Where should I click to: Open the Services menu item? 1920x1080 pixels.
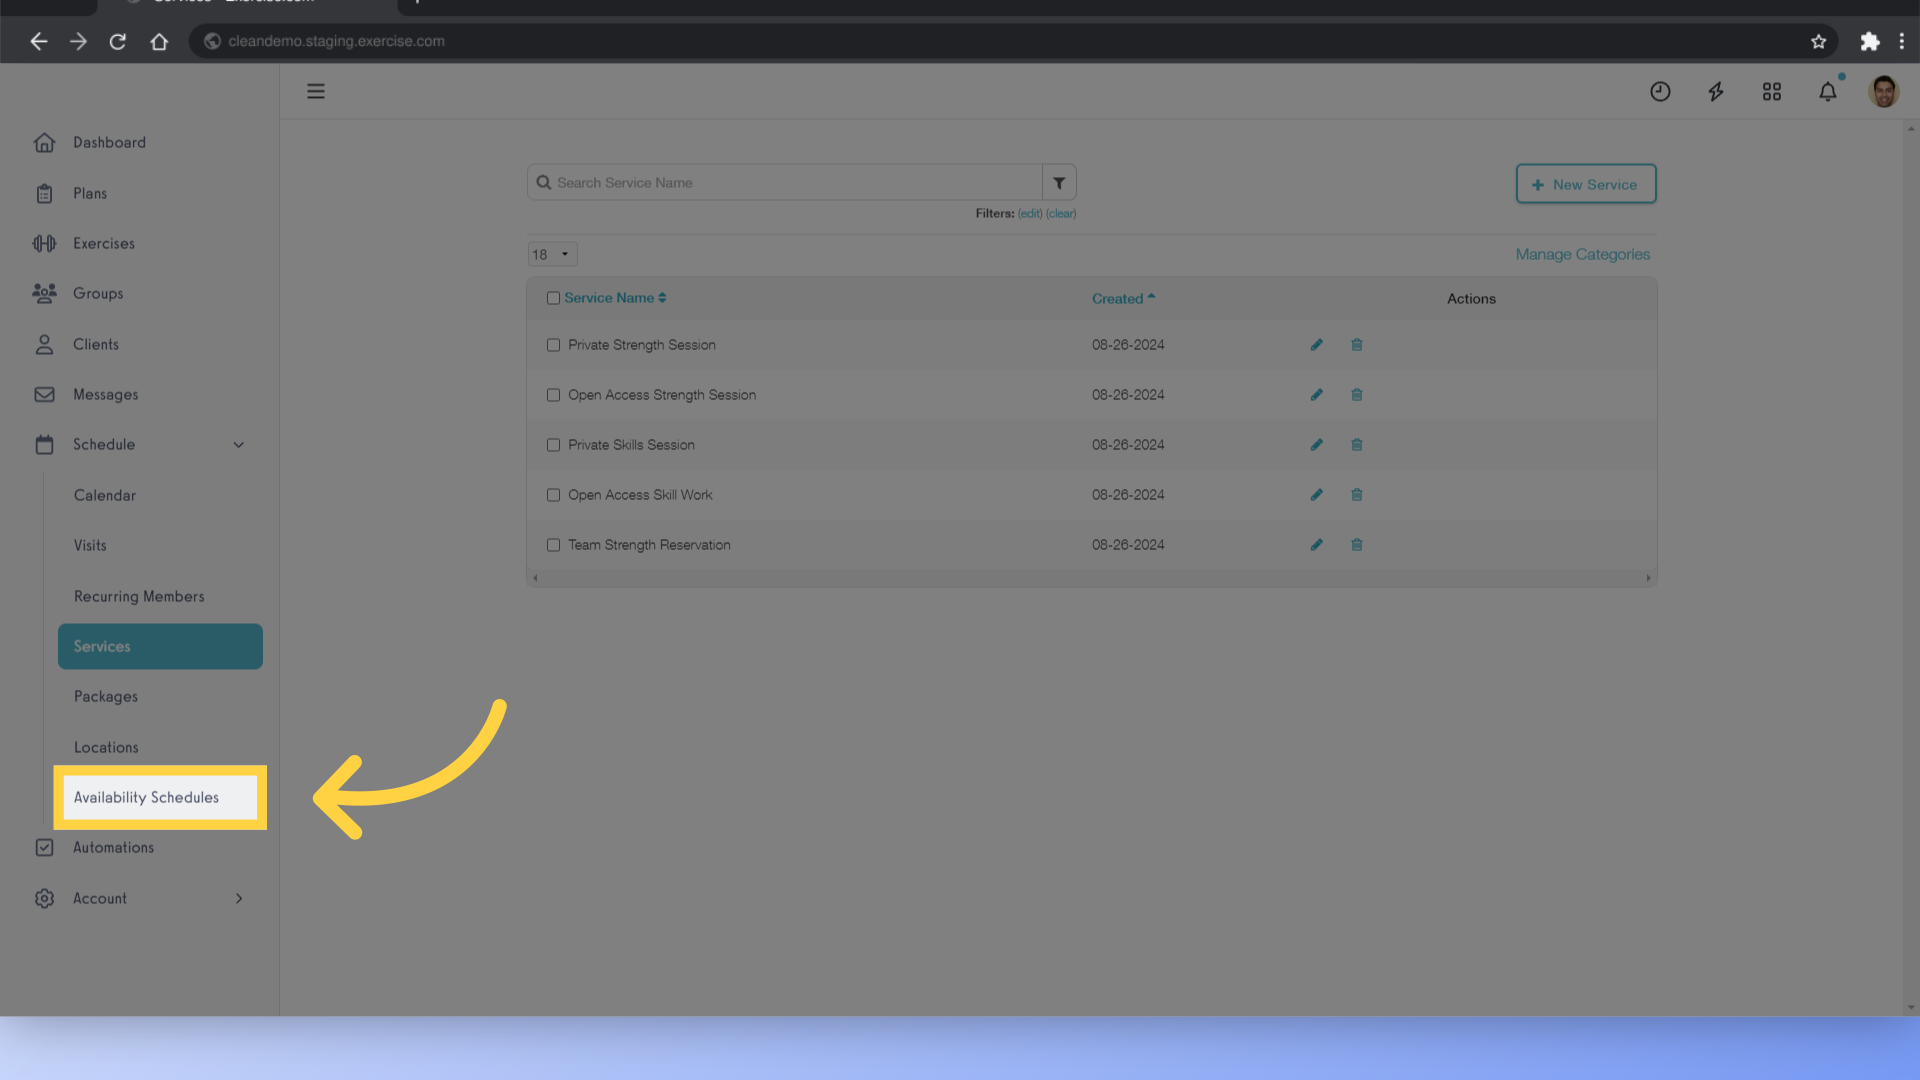coord(160,645)
